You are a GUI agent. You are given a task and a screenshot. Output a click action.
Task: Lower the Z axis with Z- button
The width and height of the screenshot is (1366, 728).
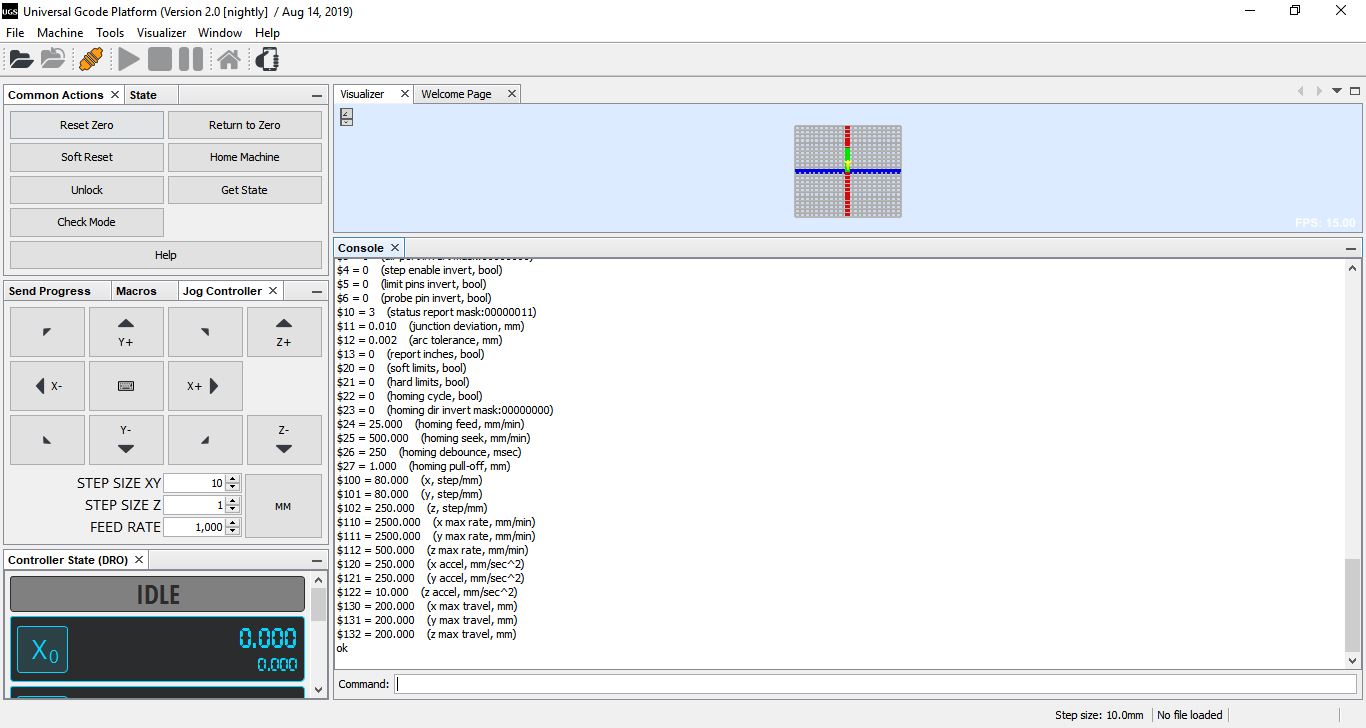tap(284, 440)
